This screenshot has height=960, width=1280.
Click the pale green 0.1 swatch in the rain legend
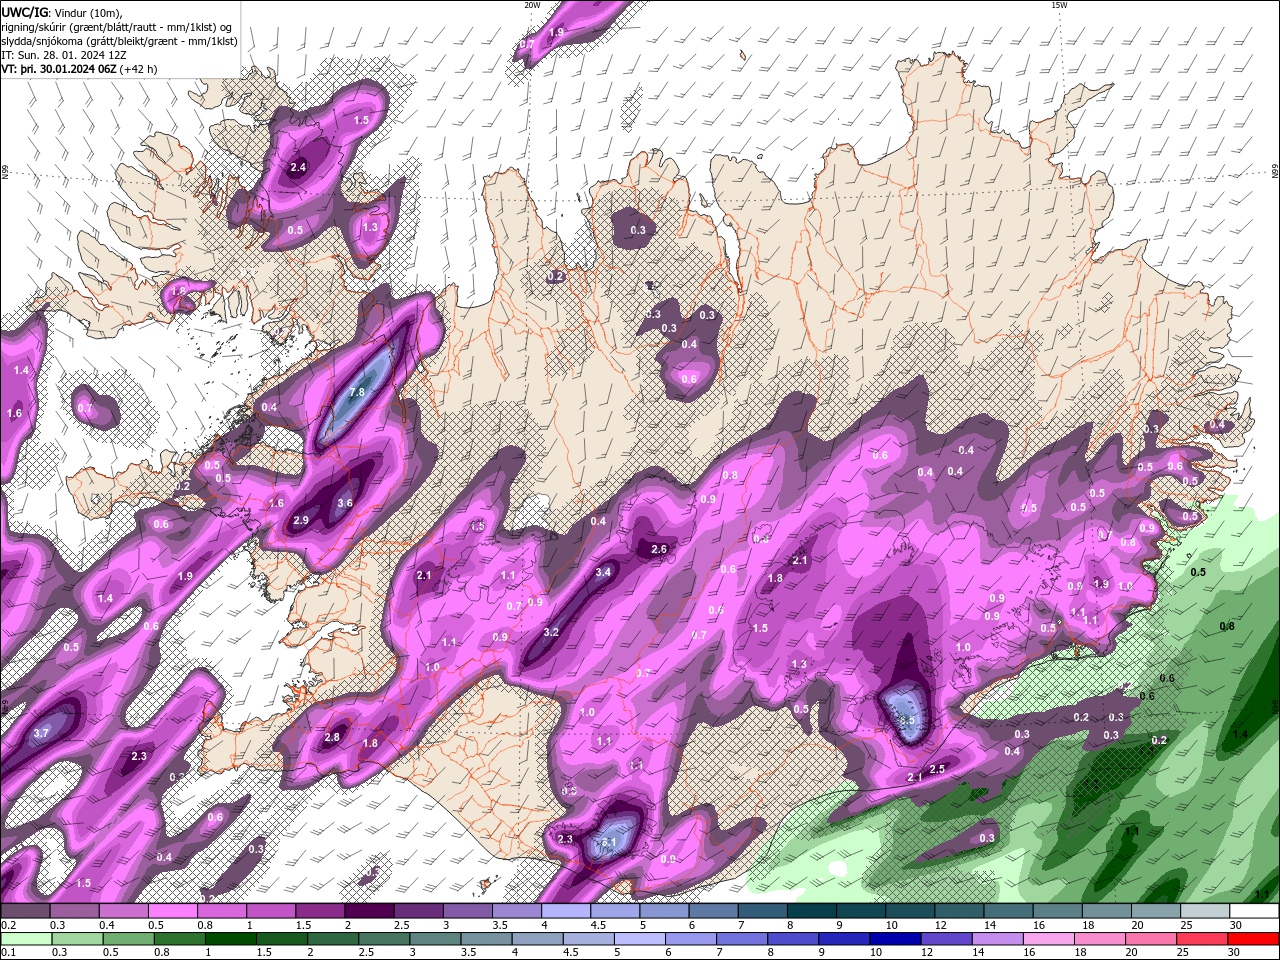click(27, 939)
